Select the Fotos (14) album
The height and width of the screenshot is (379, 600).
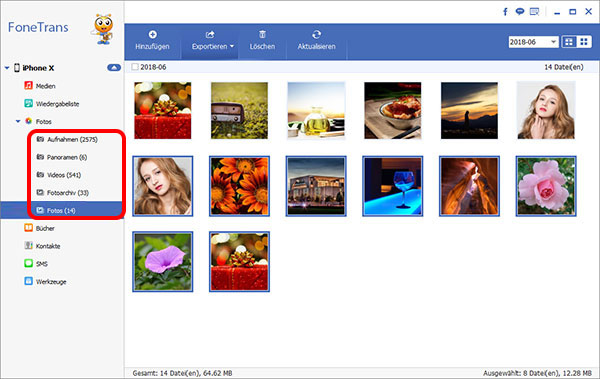(x=62, y=210)
